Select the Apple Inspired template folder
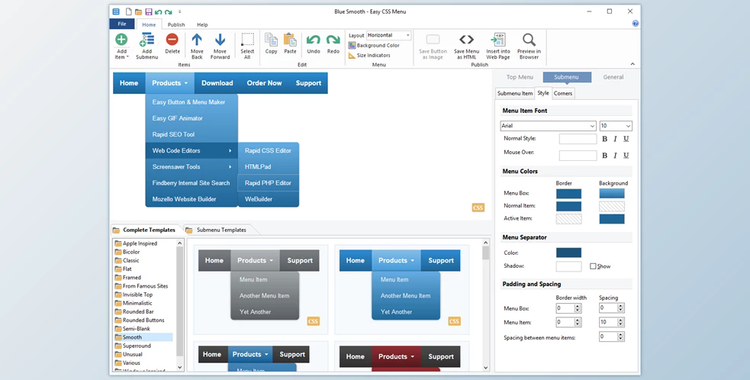The image size is (750, 380). click(x=136, y=243)
